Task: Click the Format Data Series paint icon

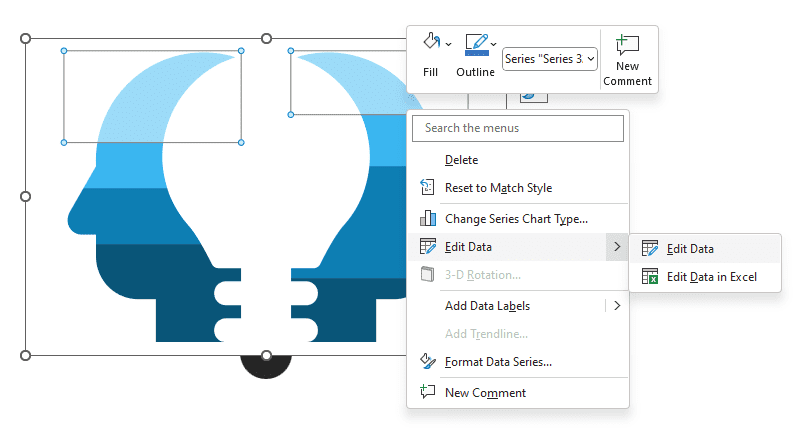Action: (428, 361)
